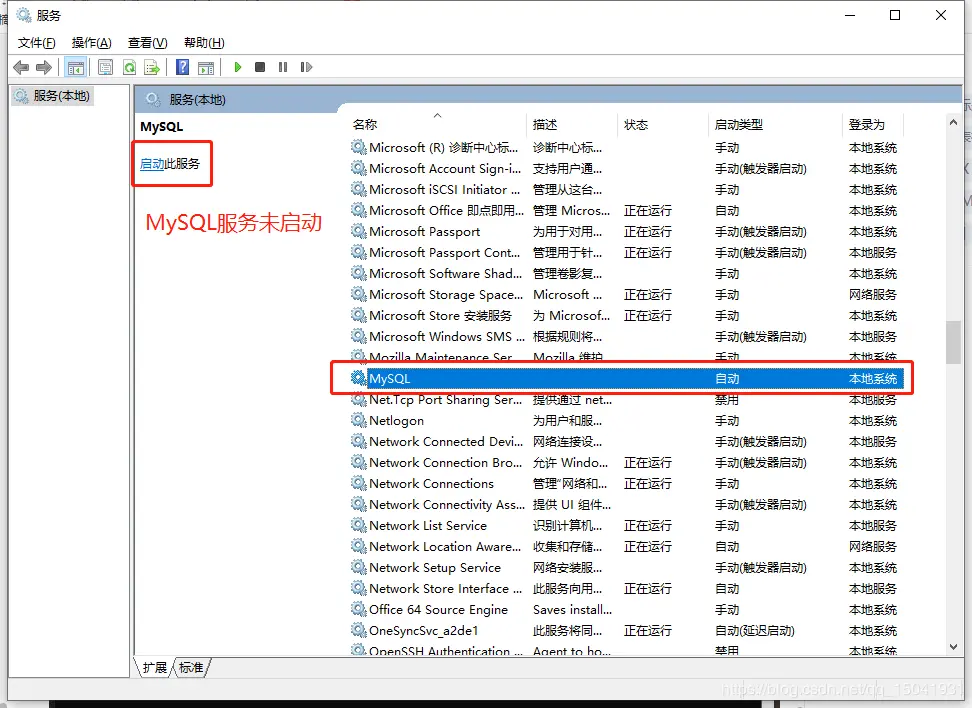
Task: Restart the service with the restart icon
Action: 306,67
